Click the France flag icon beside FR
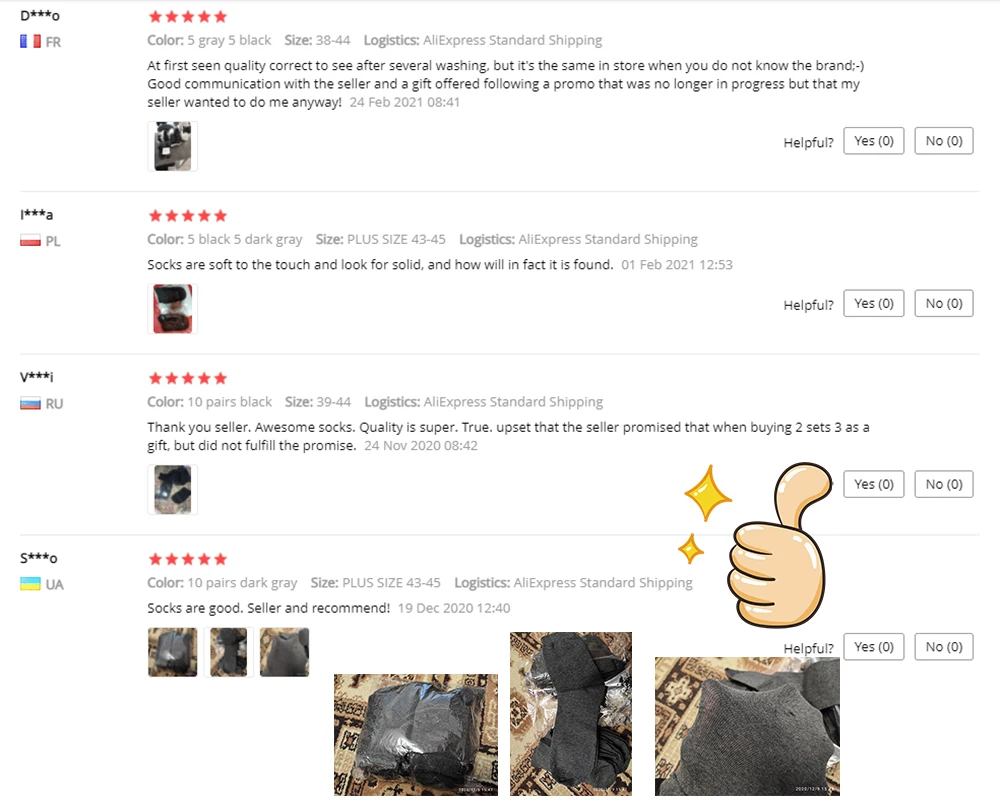The image size is (1000, 800). pyautogui.click(x=30, y=41)
